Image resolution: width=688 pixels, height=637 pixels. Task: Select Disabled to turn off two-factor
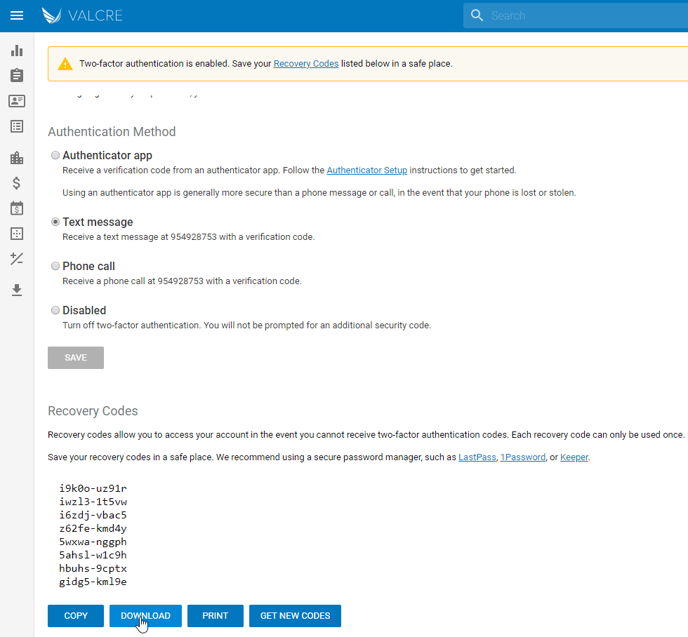[x=56, y=310]
